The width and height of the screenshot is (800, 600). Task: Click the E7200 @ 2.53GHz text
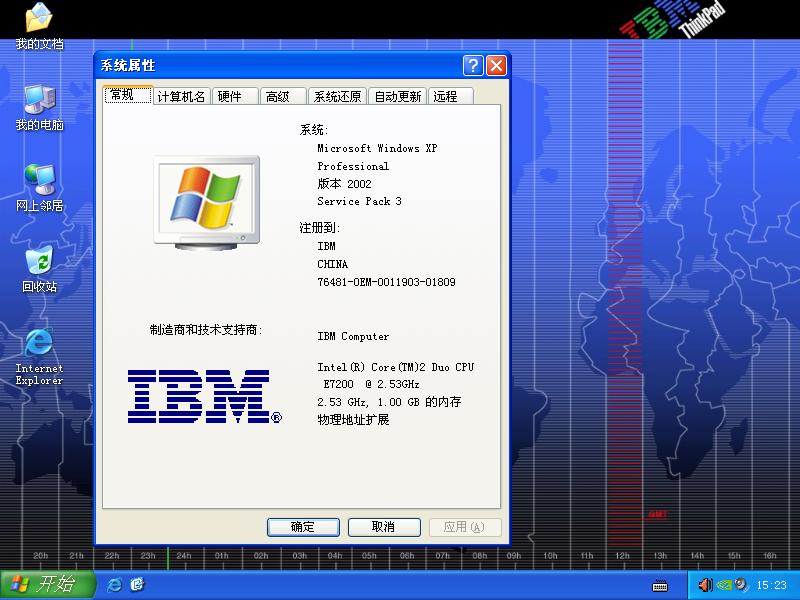coord(371,384)
